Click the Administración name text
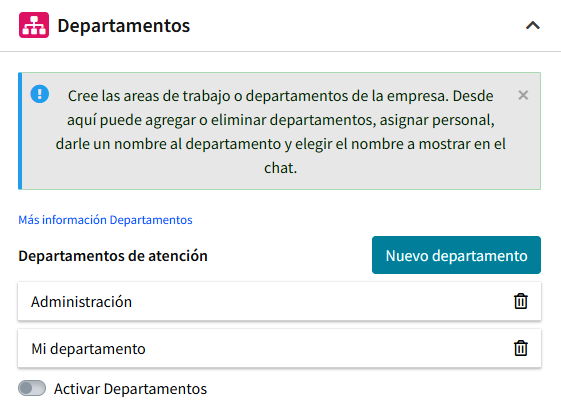The width and height of the screenshot is (561, 417). pyautogui.click(x=81, y=302)
